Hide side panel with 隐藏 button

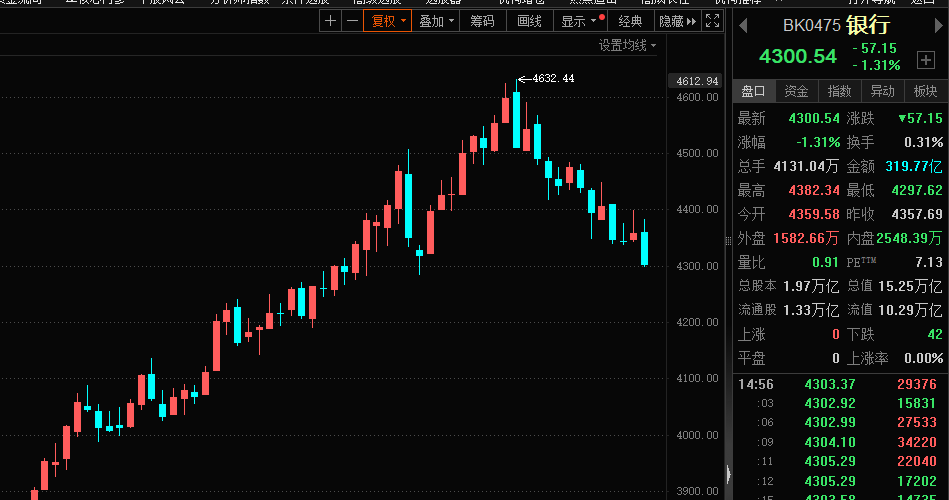[677, 21]
